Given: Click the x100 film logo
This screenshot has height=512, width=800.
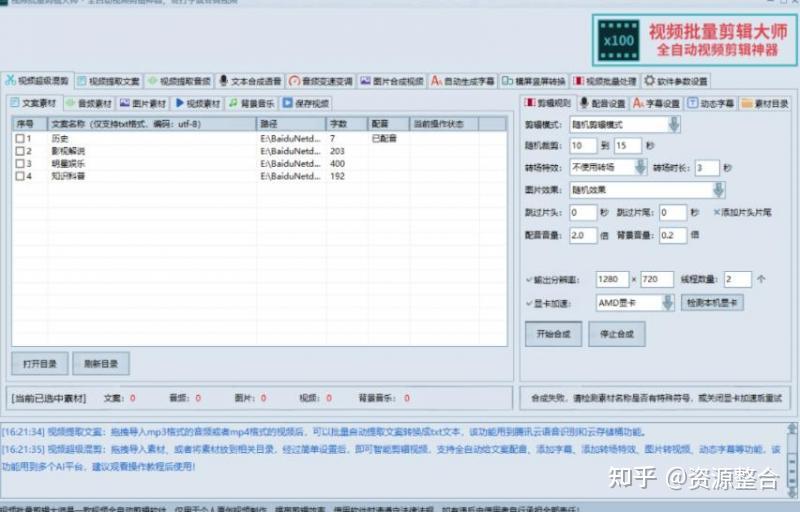Looking at the screenshot, I should coord(618,40).
